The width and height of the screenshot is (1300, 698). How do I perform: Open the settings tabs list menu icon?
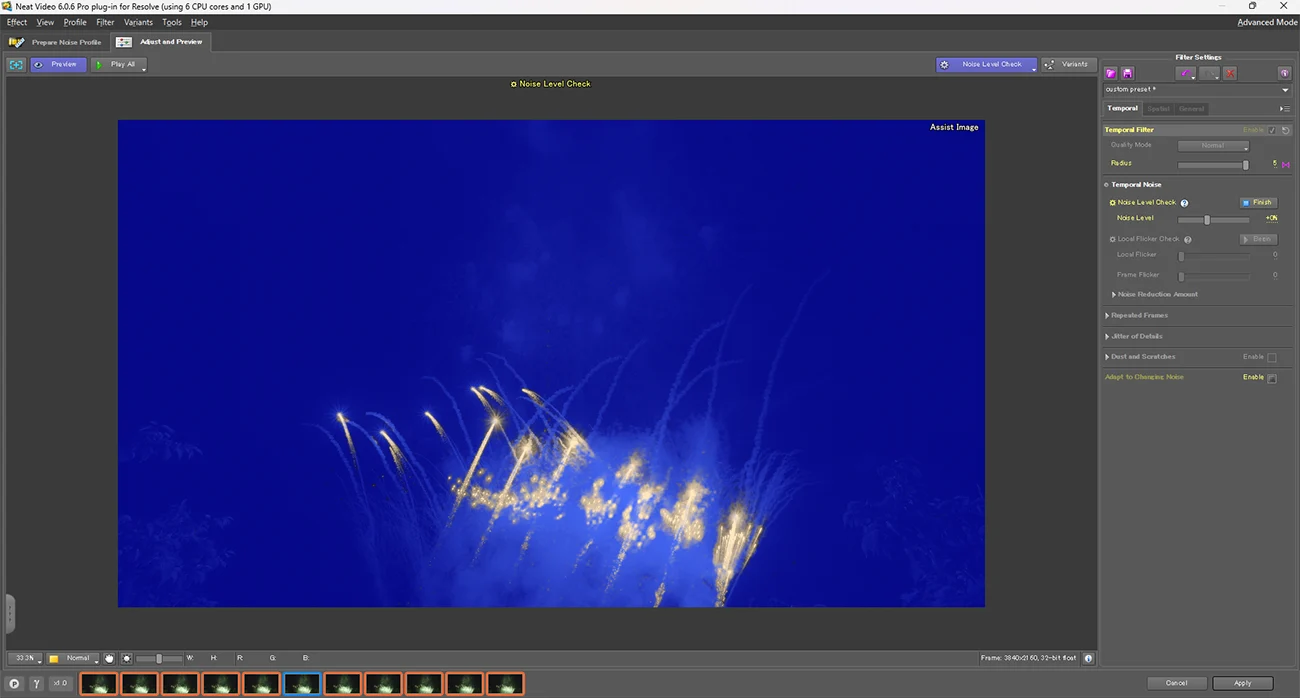[x=1284, y=108]
